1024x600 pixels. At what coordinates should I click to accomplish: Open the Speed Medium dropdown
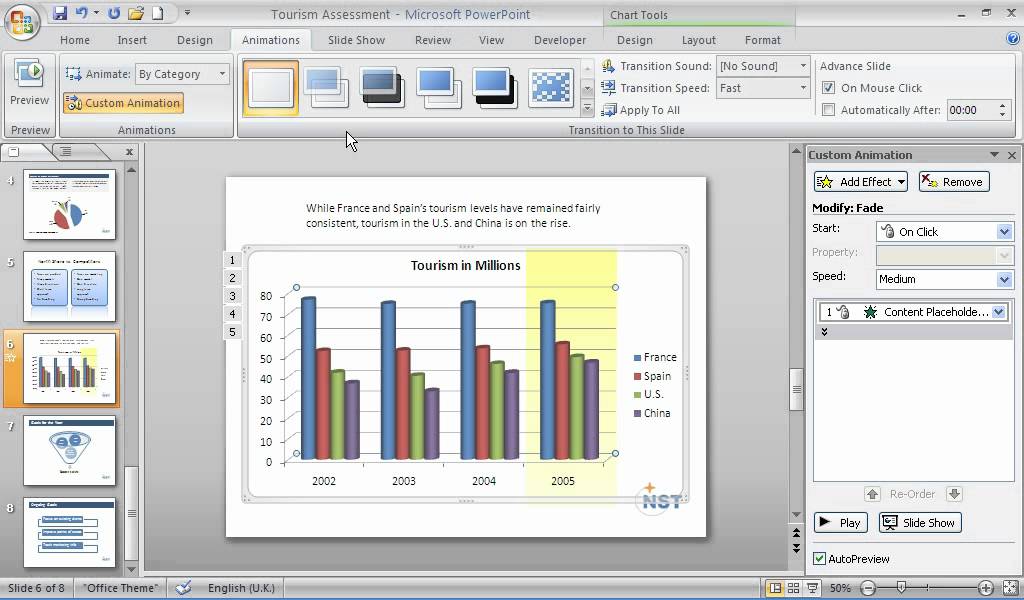(x=1004, y=279)
